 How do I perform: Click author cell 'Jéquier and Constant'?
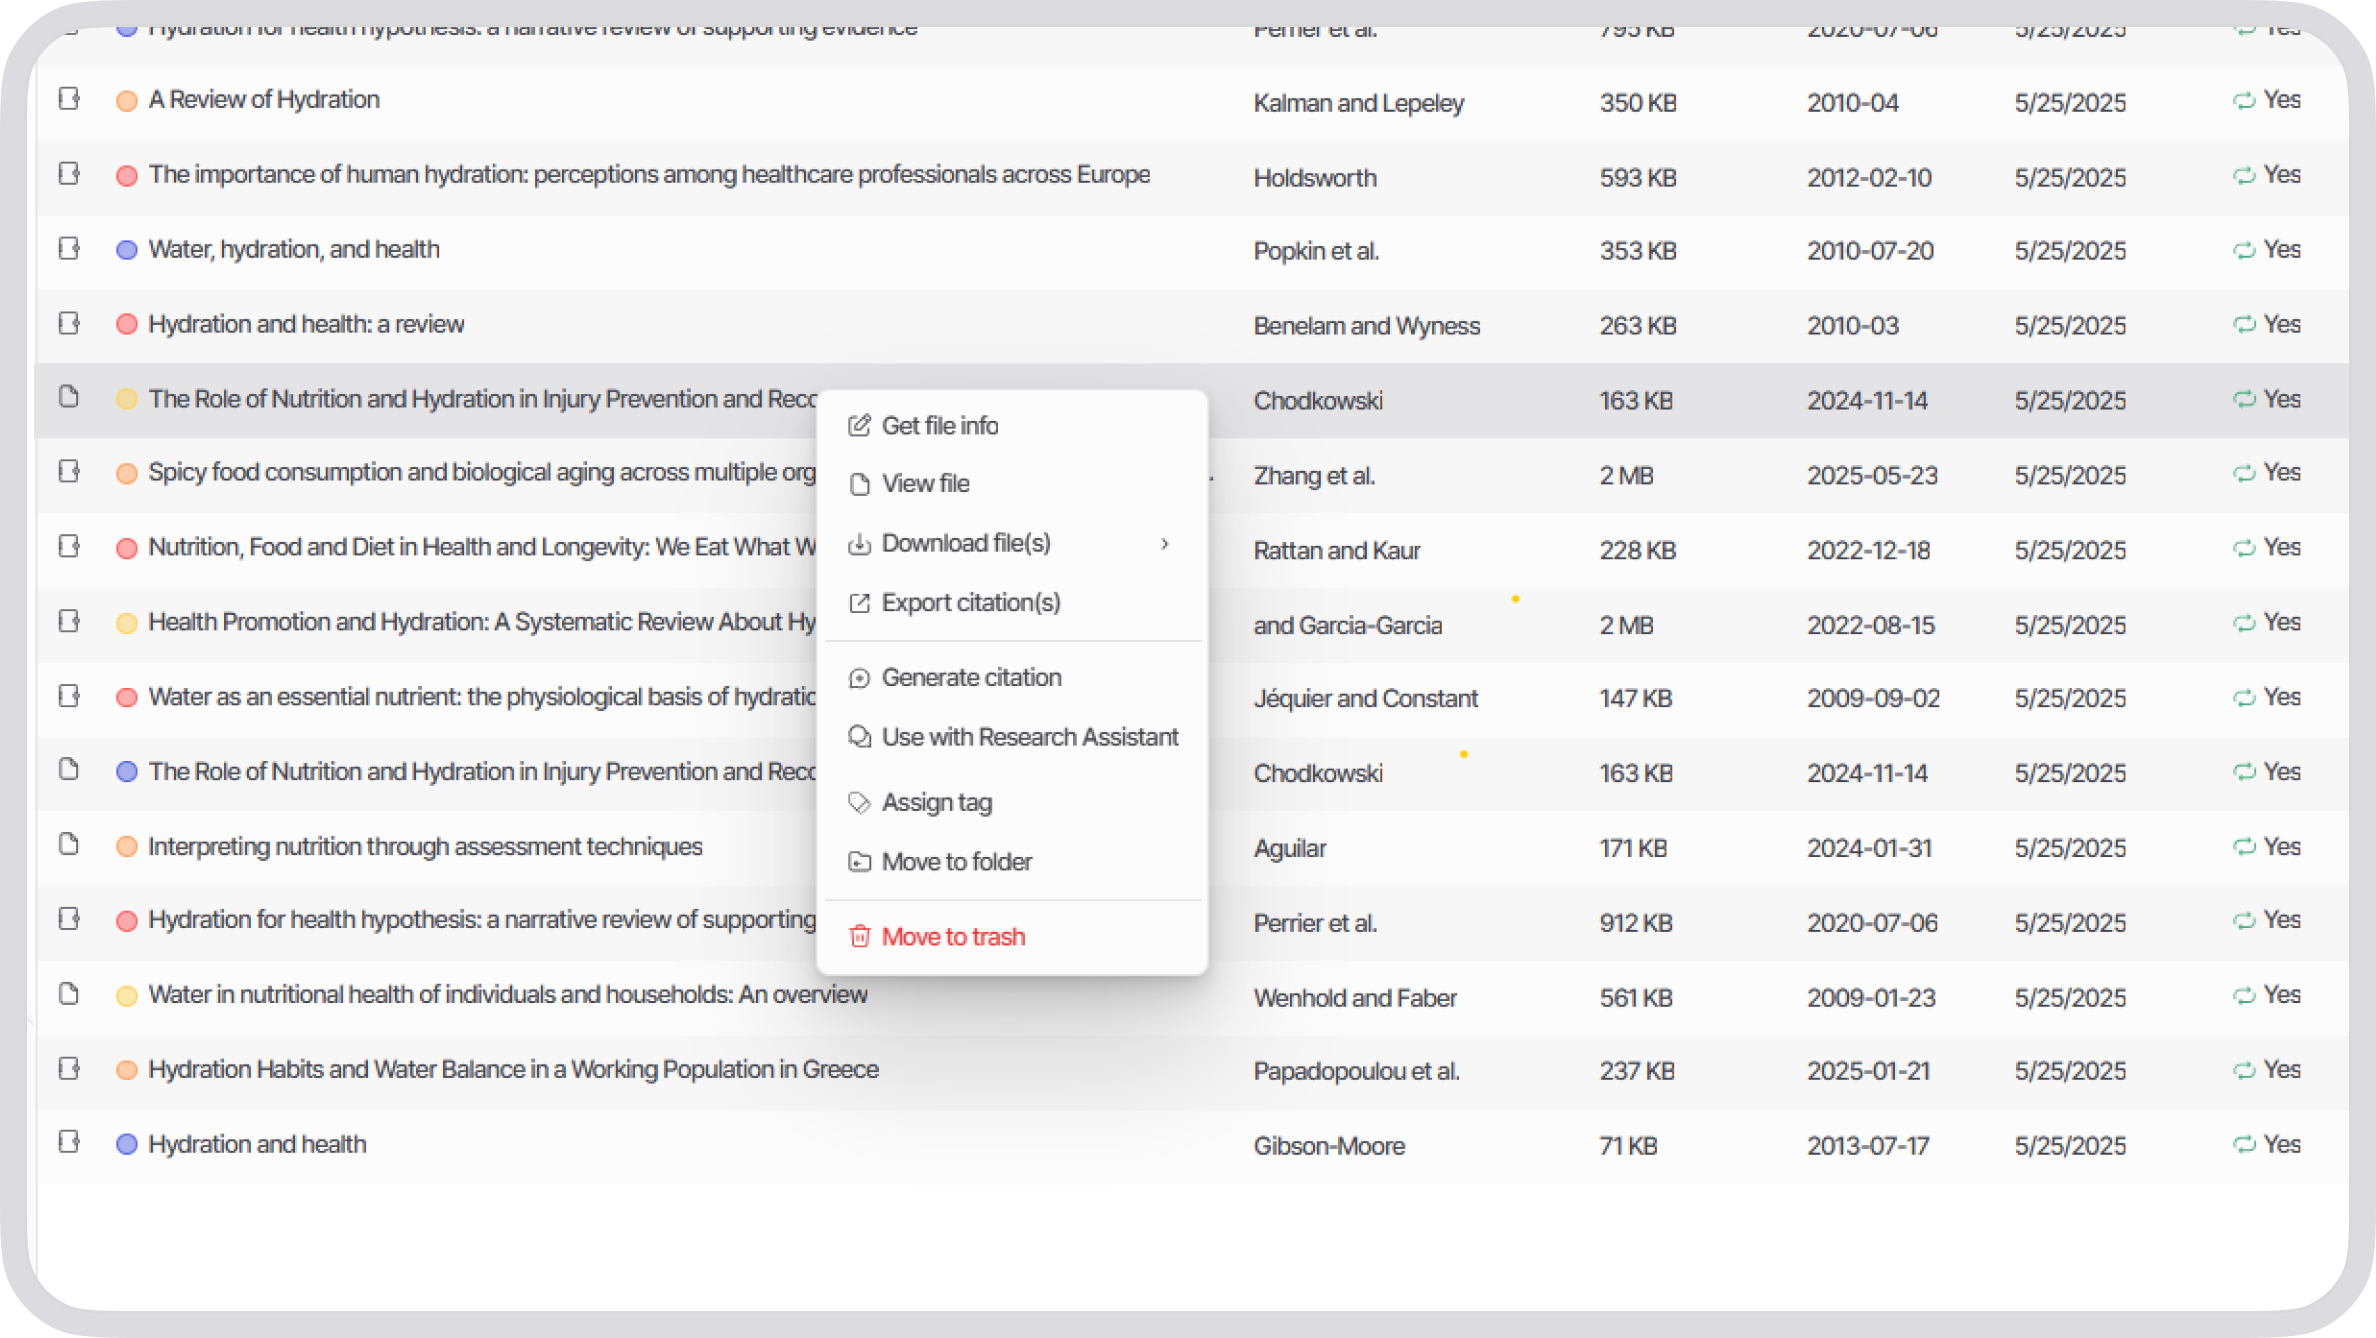1366,699
